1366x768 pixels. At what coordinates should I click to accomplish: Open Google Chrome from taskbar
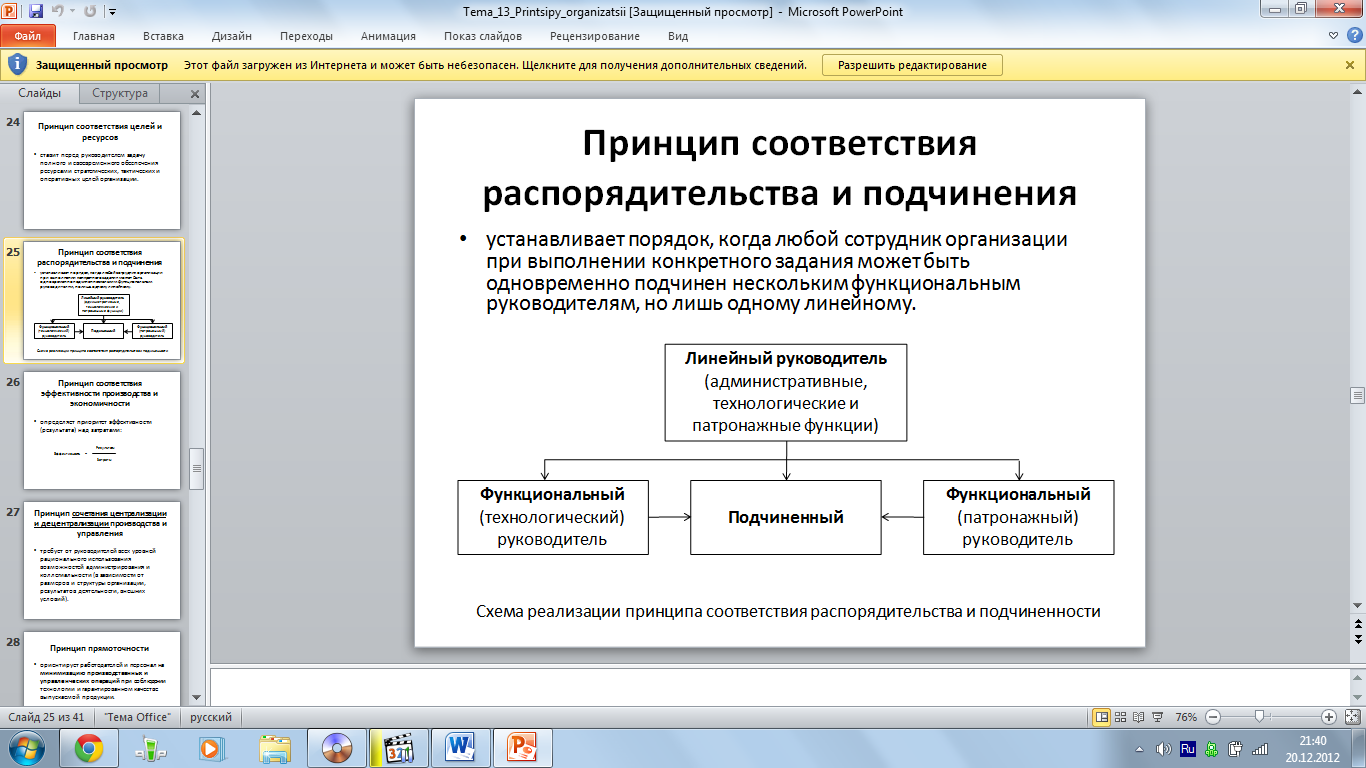[x=89, y=747]
